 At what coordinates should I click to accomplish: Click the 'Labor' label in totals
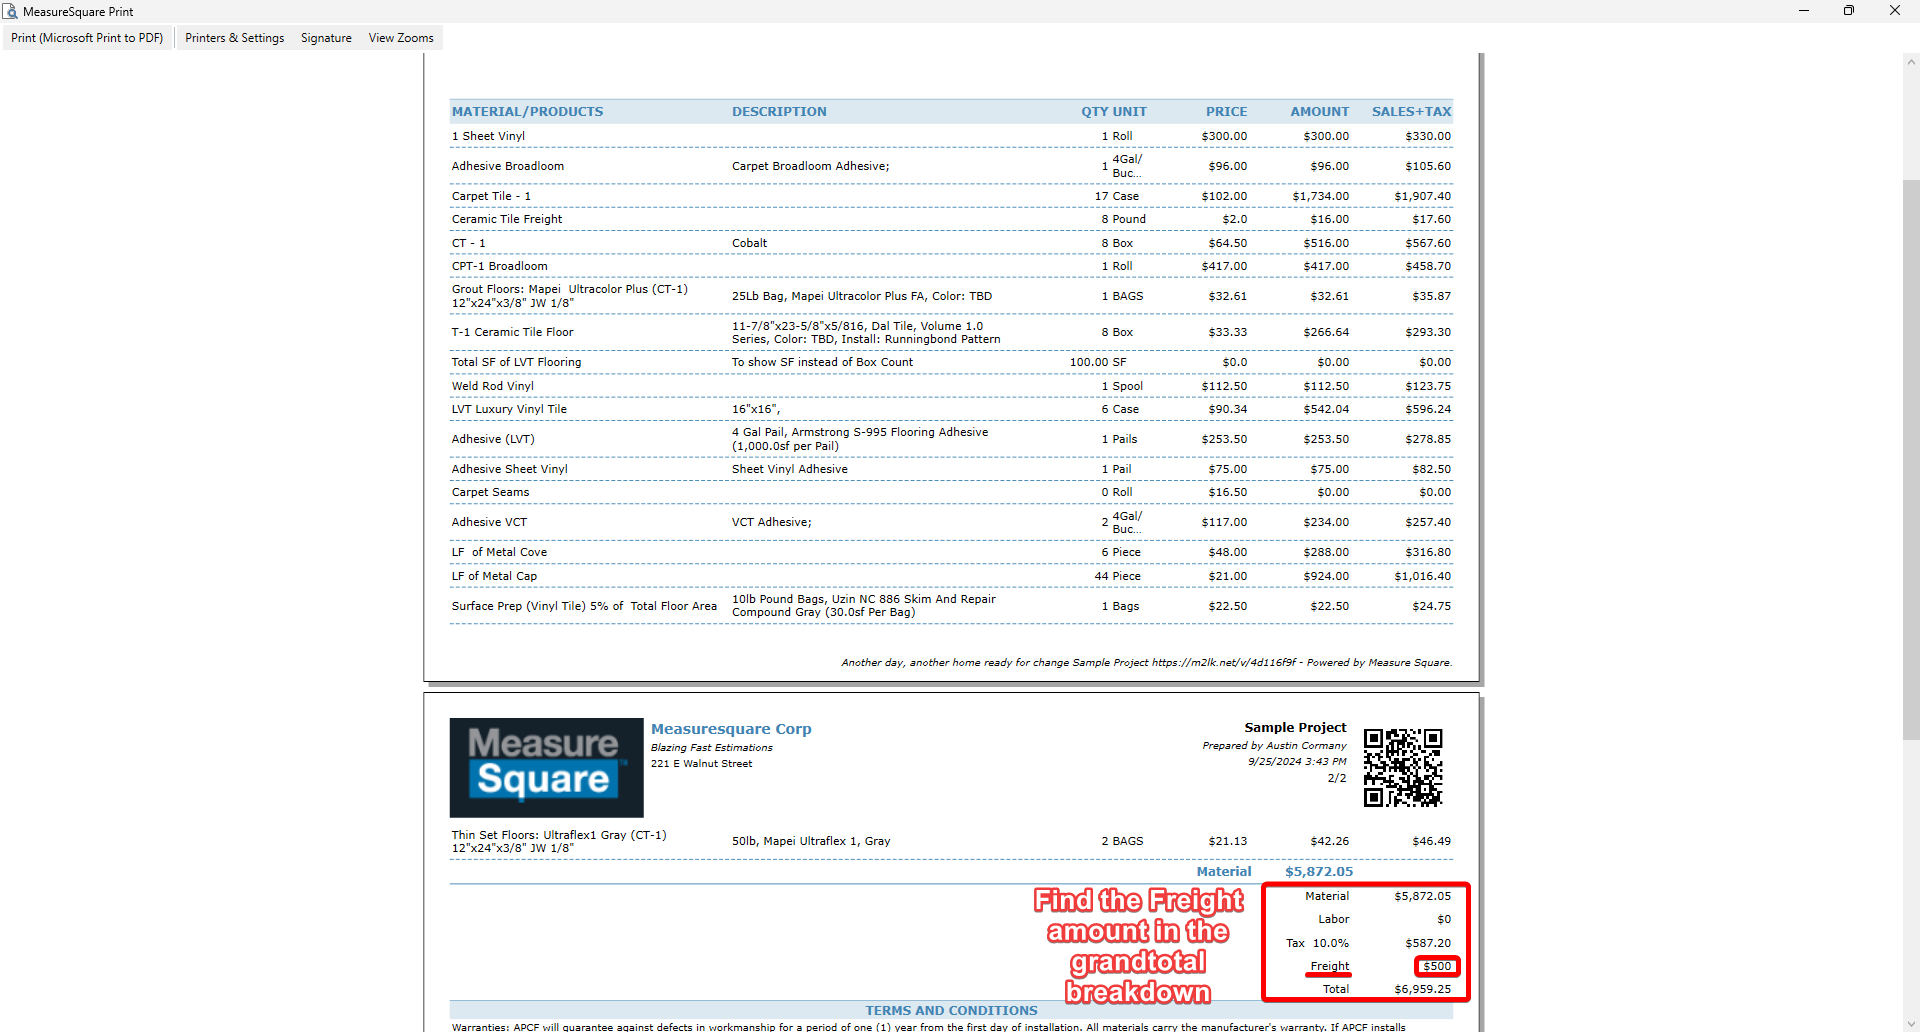point(1333,919)
